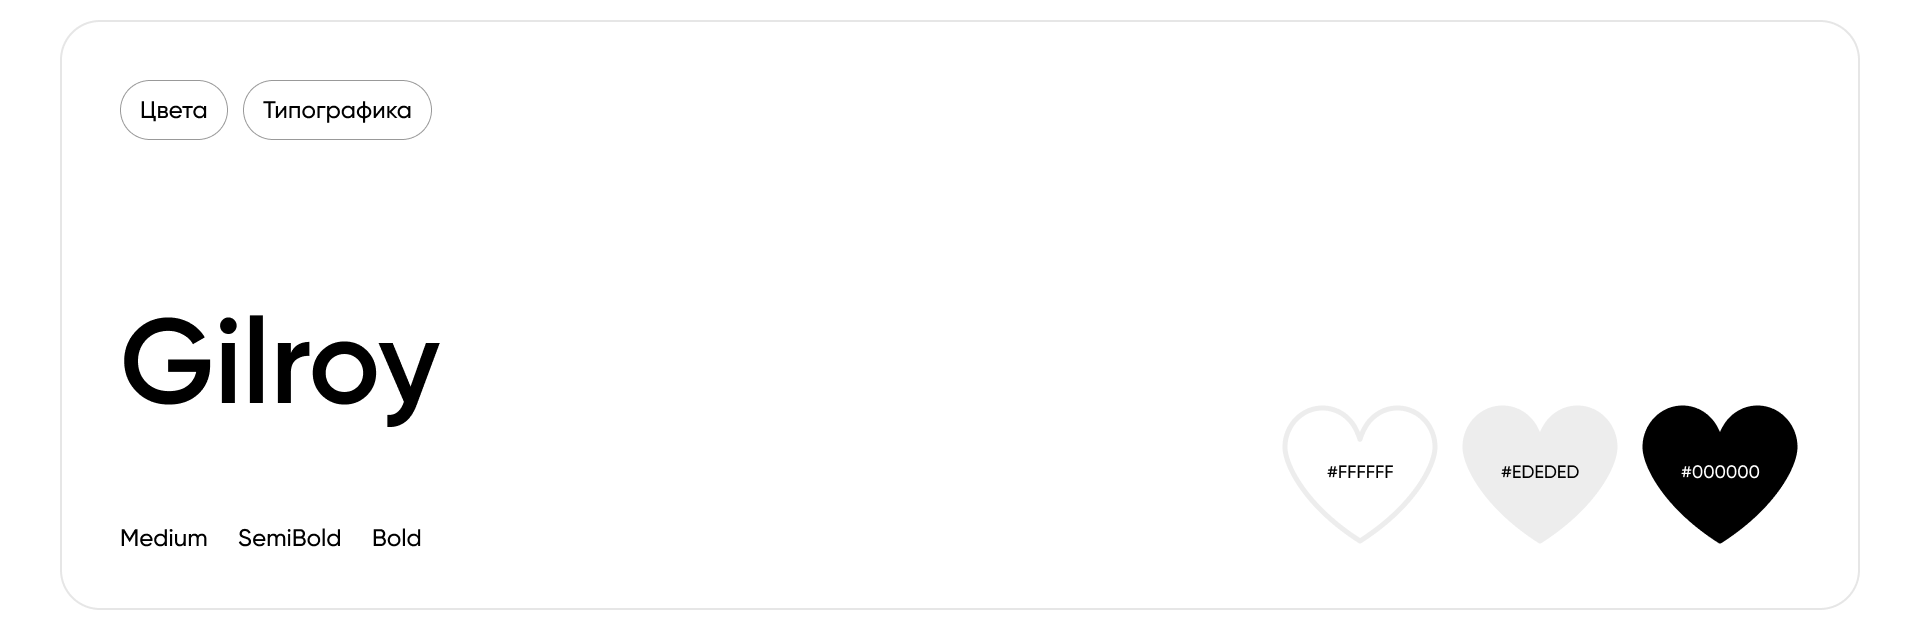Choose the SemiBold font weight
1920x630 pixels.
[x=289, y=538]
